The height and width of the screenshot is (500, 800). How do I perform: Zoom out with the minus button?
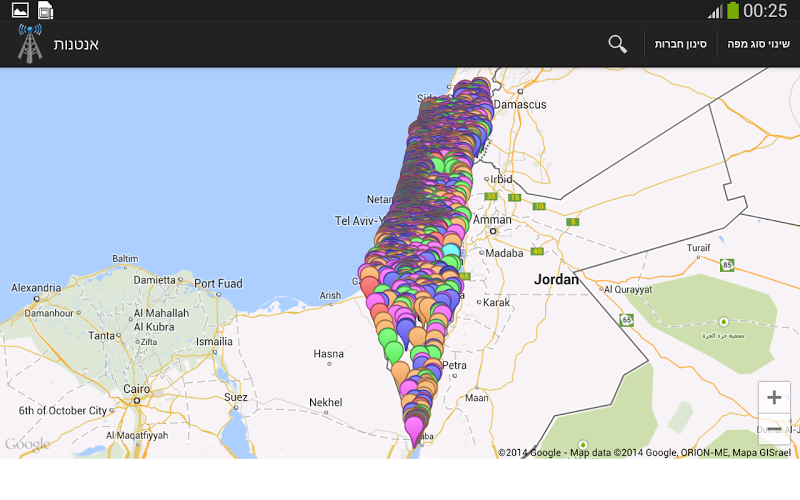point(774,428)
